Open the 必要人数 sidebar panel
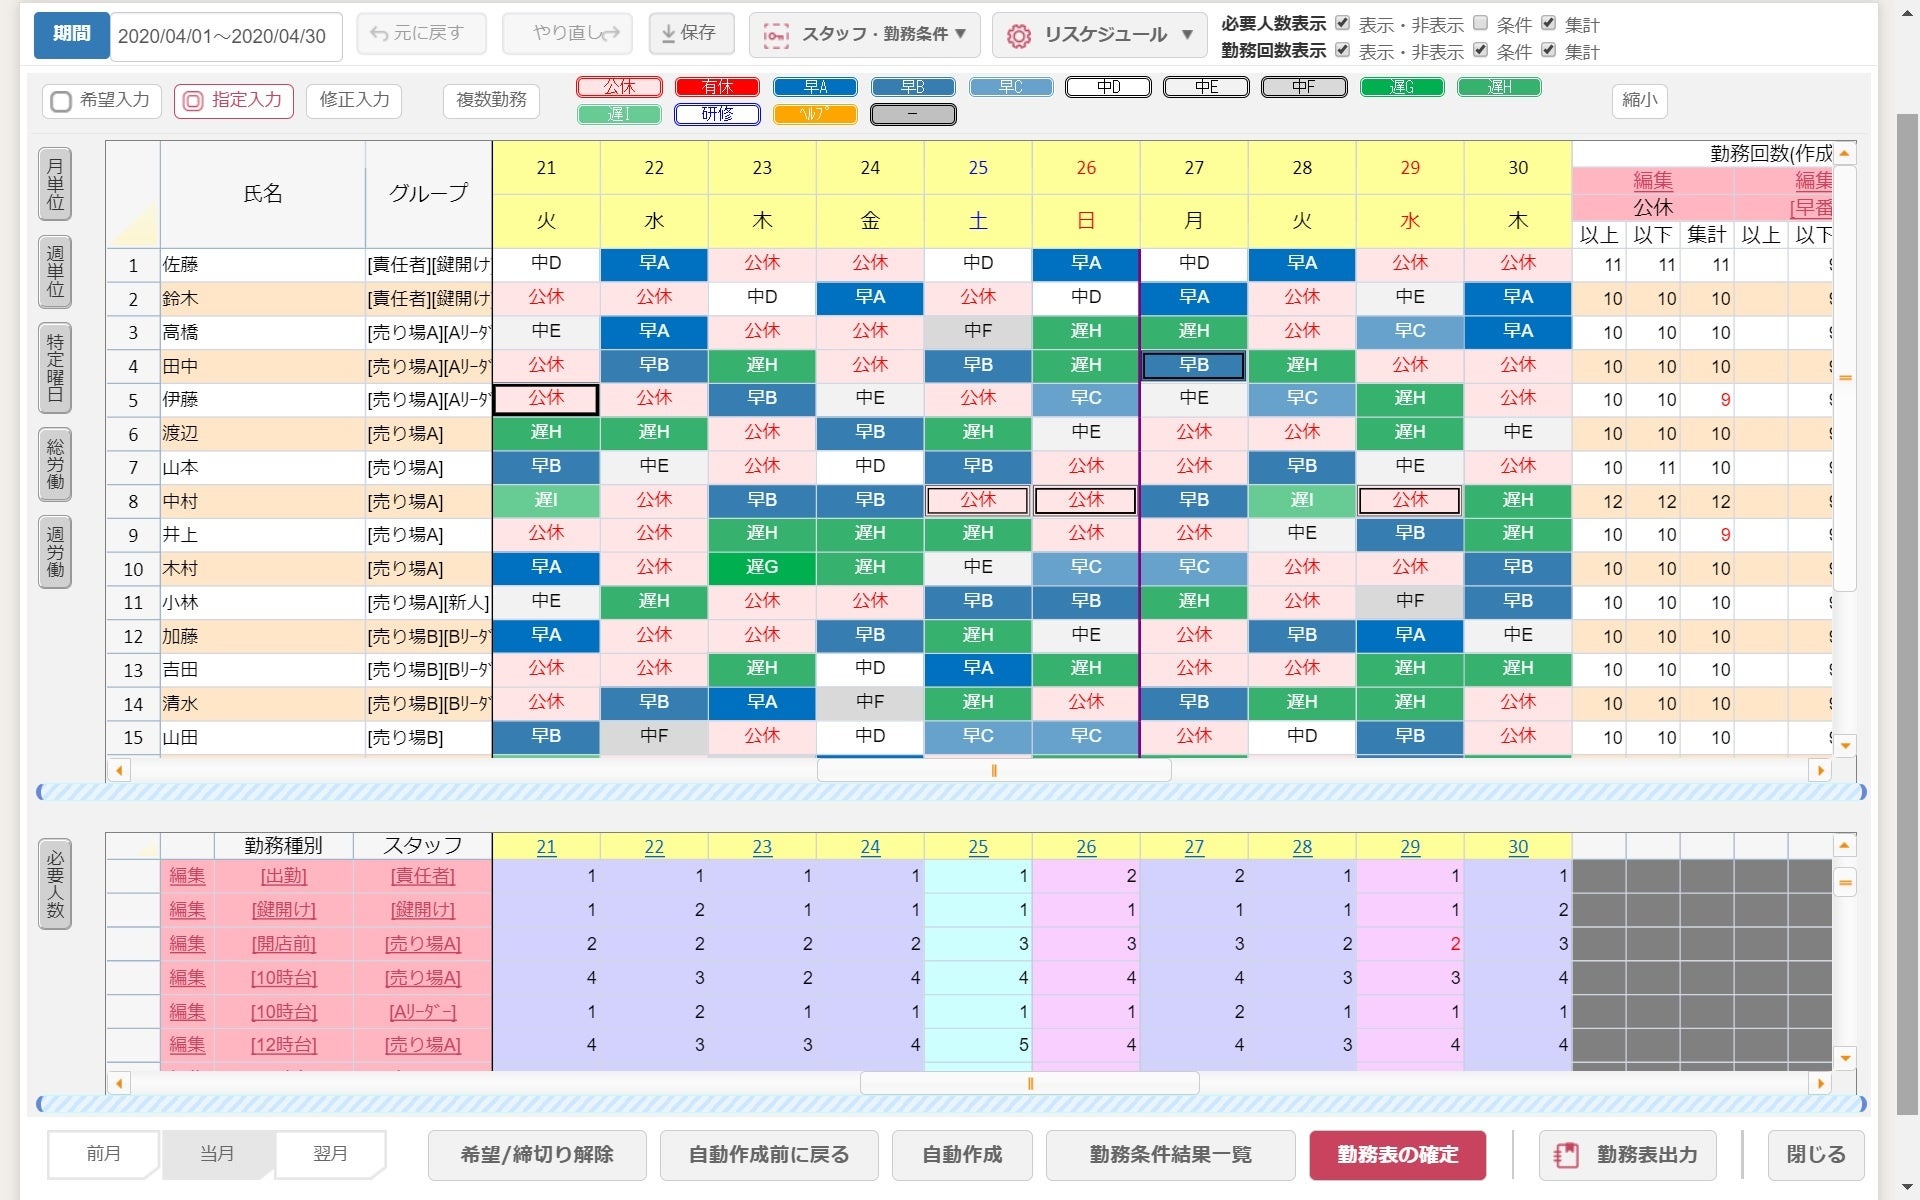This screenshot has width=1920, height=1200. (55, 883)
